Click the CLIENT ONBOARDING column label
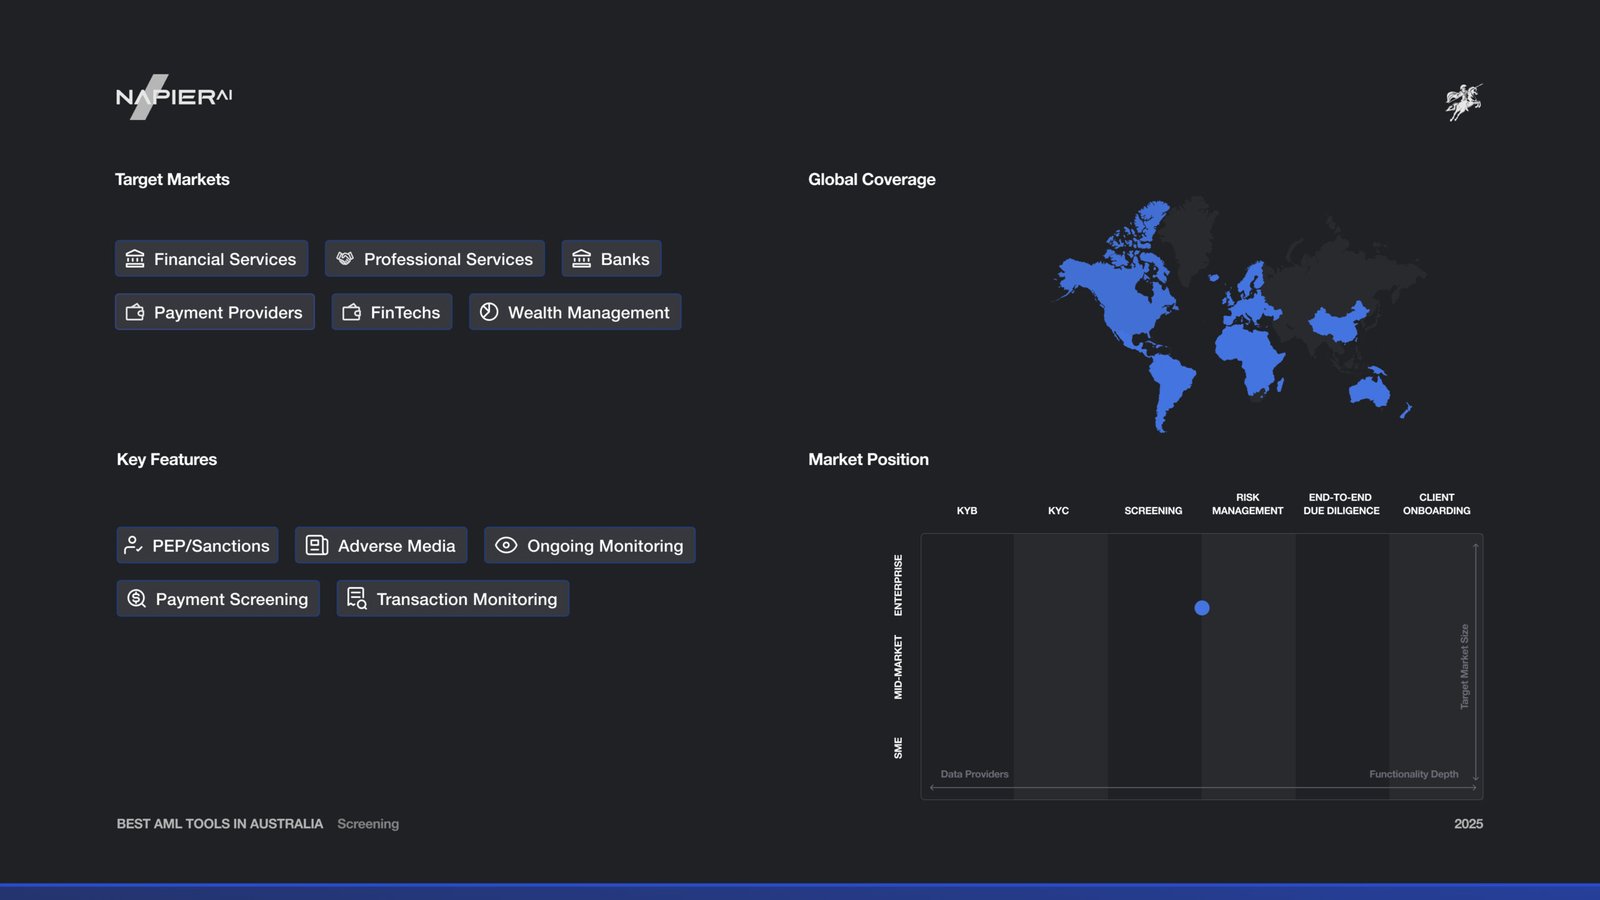Viewport: 1600px width, 900px height. click(x=1437, y=504)
